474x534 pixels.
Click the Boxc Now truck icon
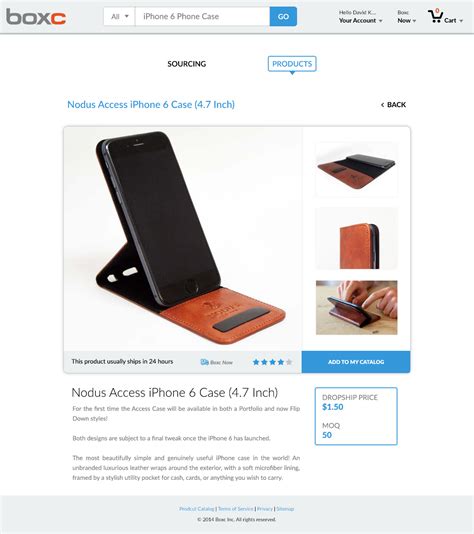coord(204,362)
